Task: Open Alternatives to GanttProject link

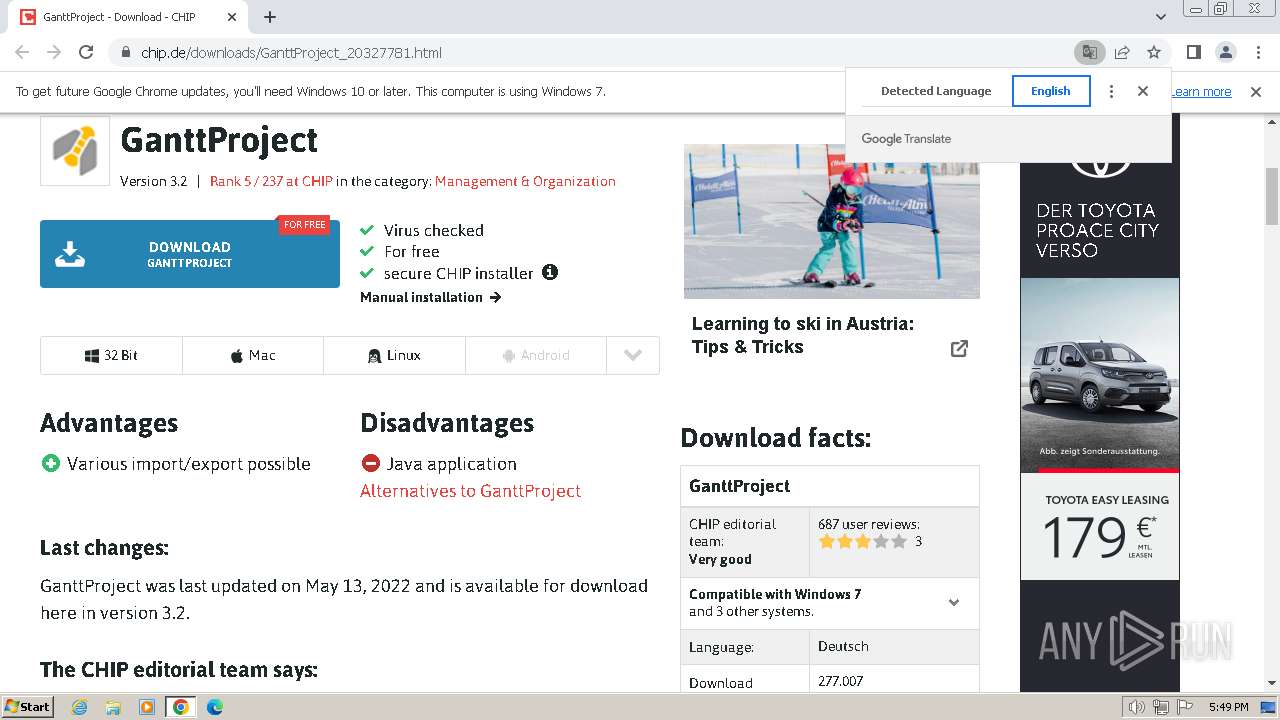Action: point(470,491)
